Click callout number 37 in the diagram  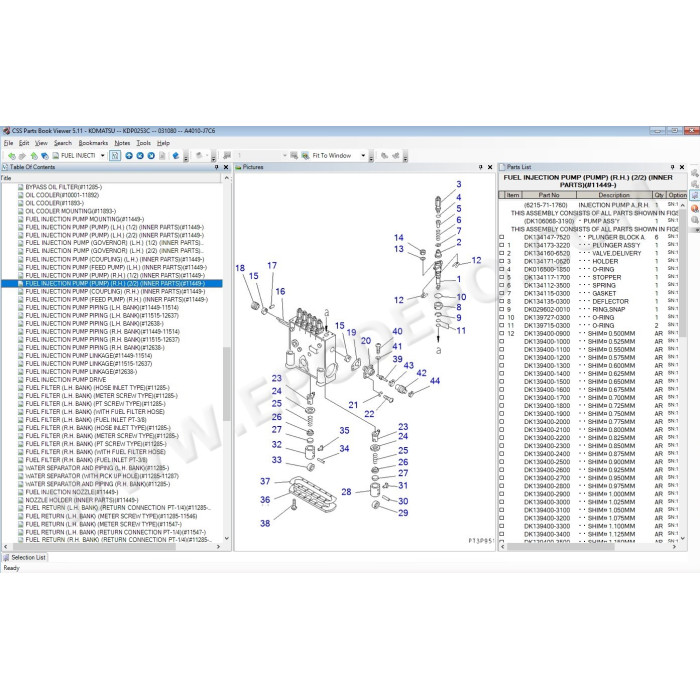265,481
